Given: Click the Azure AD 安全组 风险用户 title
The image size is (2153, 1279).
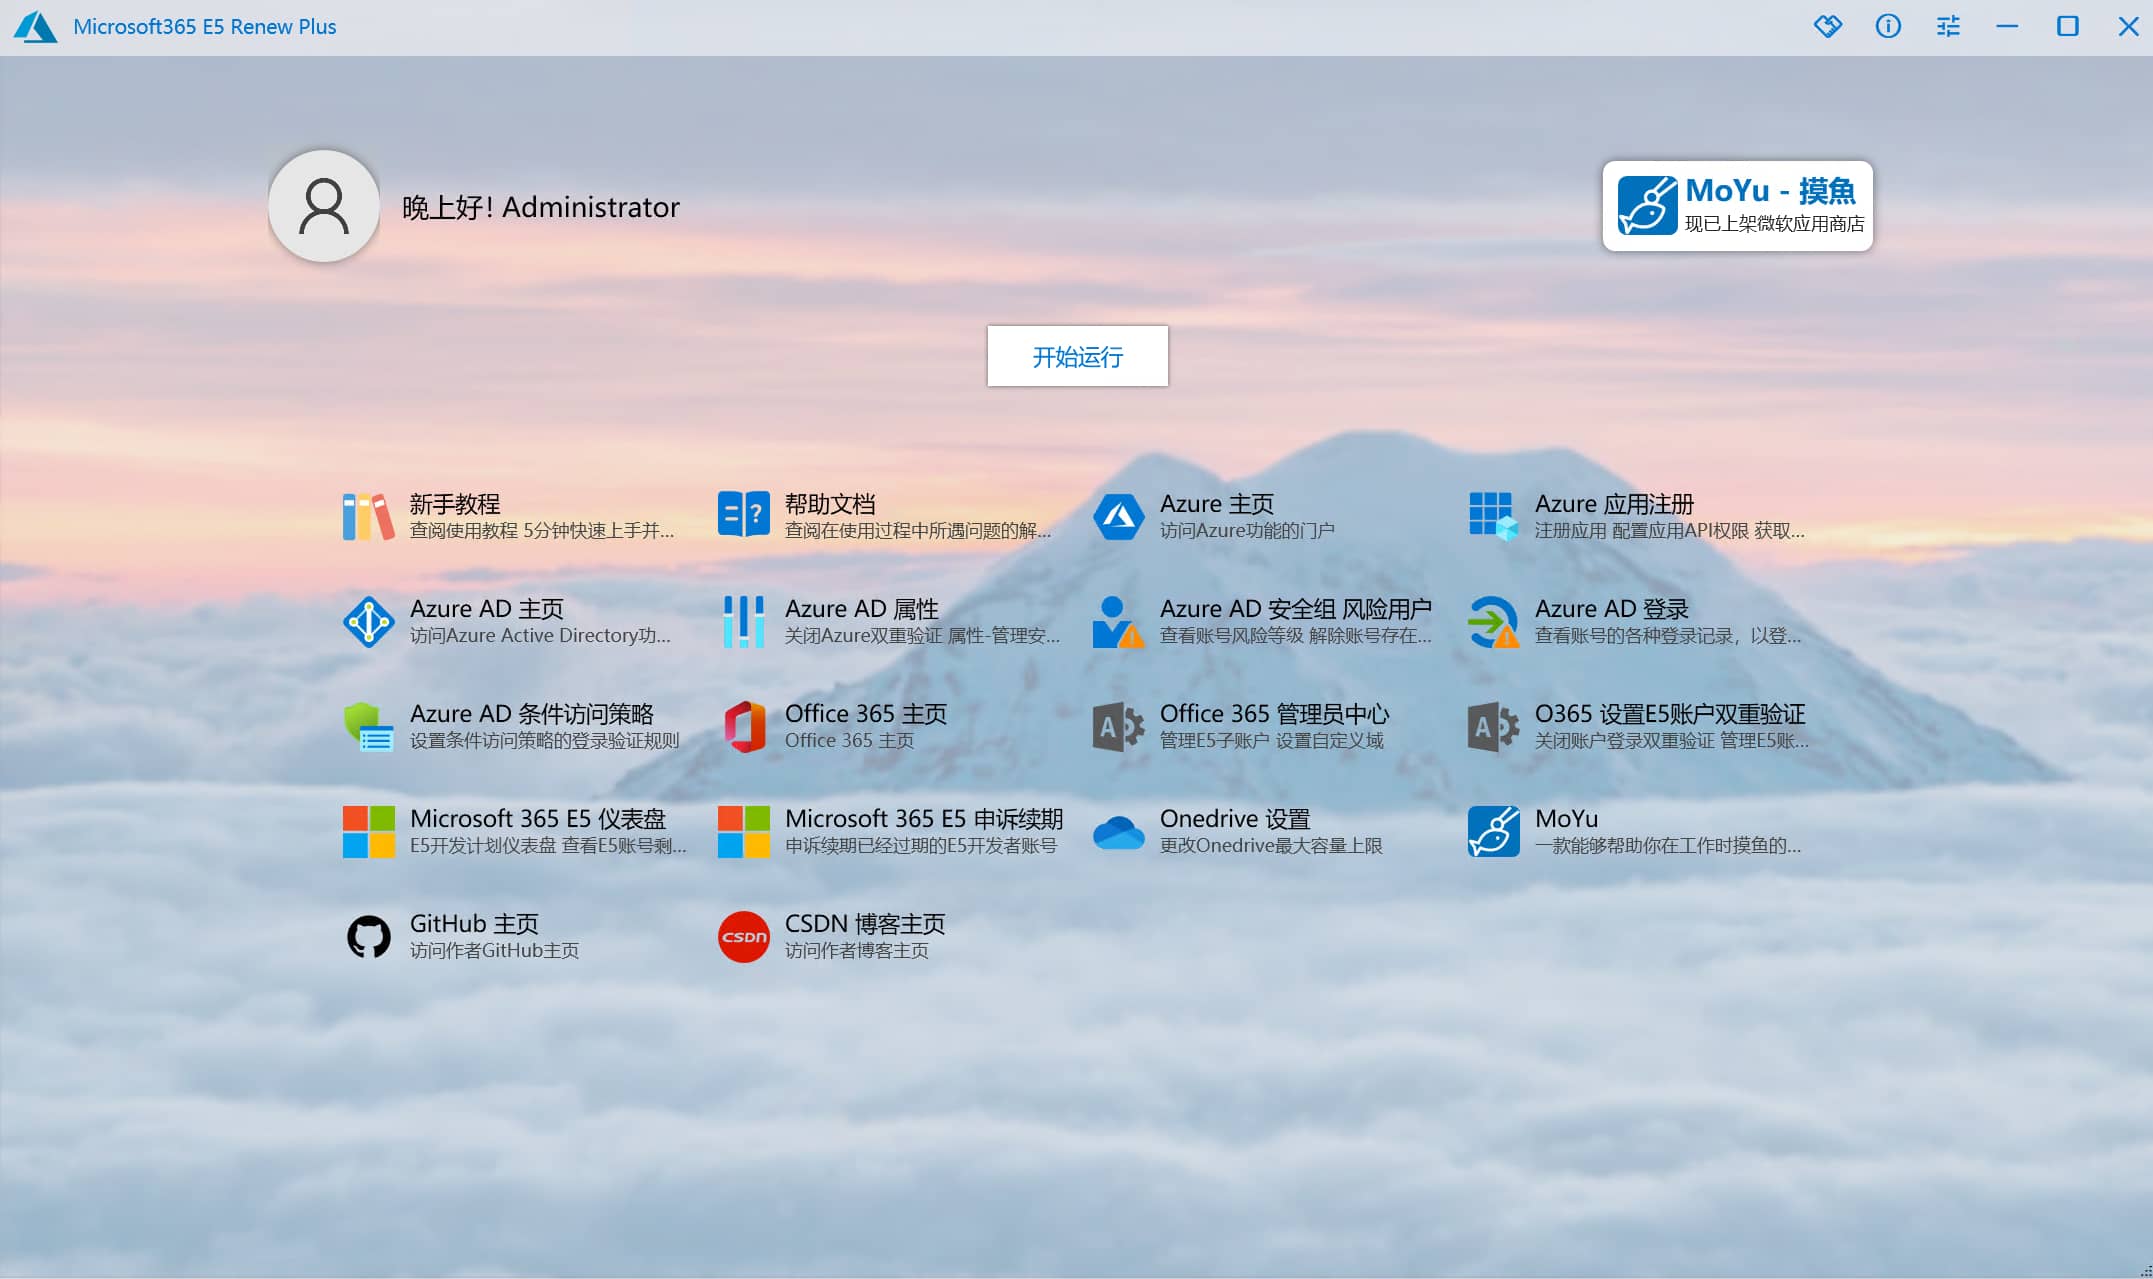Looking at the screenshot, I should [x=1296, y=609].
